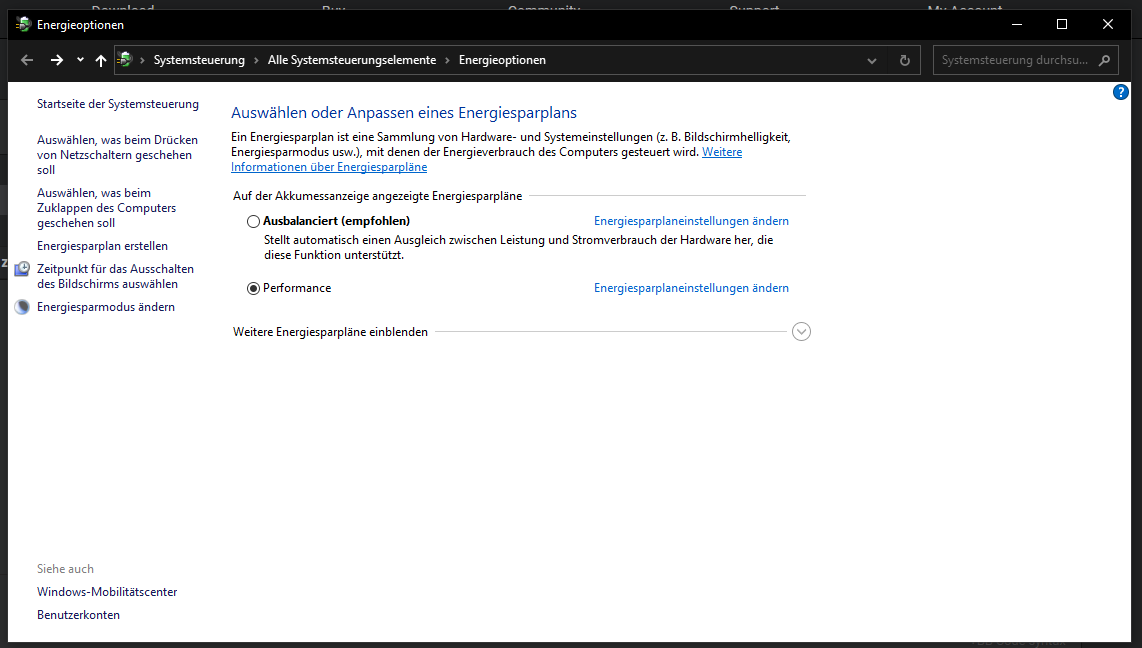The width and height of the screenshot is (1142, 648).
Task: Open Energiesparplan erstellen in sidebar
Action: coord(102,246)
